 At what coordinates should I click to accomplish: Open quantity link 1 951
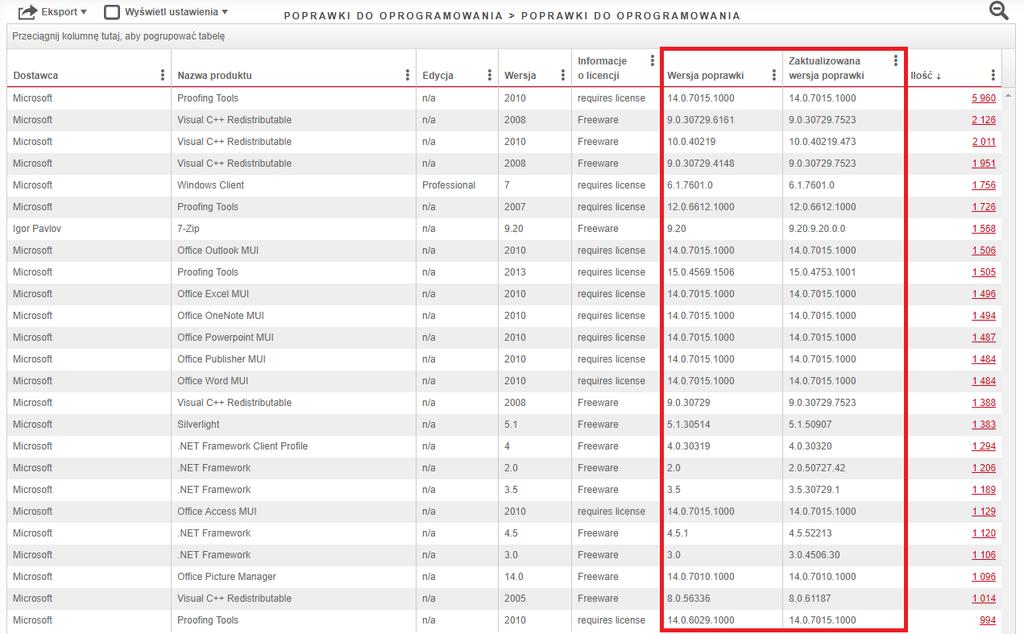click(984, 163)
